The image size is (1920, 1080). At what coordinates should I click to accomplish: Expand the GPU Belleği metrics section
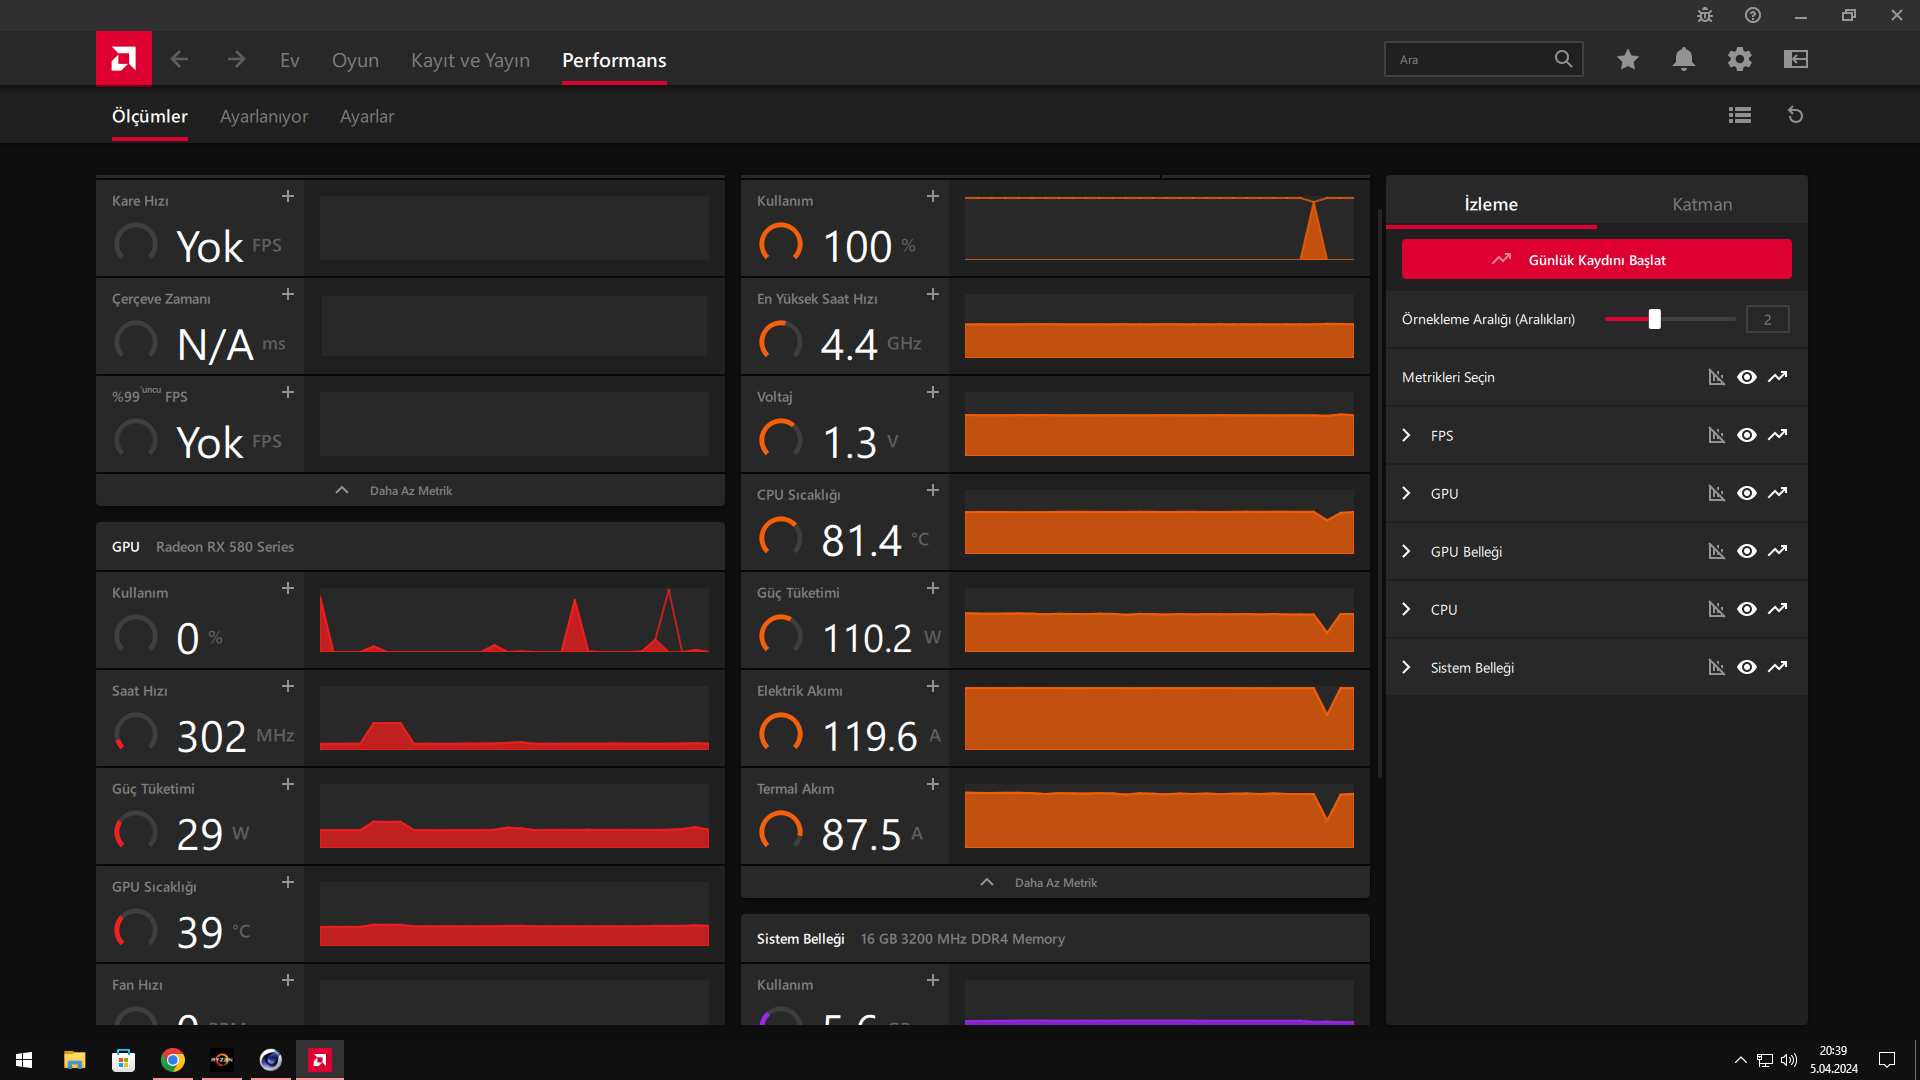1407,551
